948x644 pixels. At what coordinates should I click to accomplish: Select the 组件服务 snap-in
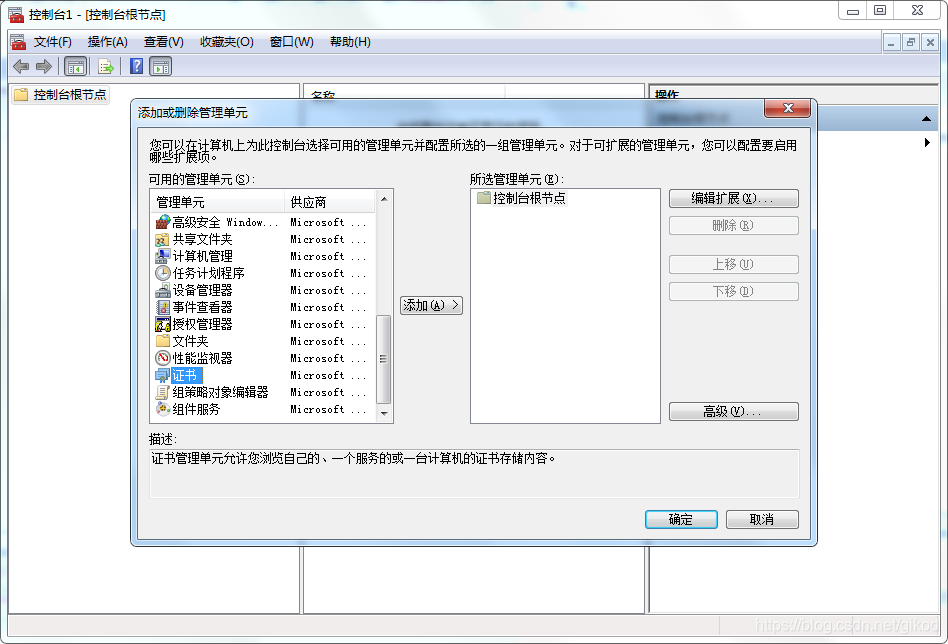(x=194, y=409)
